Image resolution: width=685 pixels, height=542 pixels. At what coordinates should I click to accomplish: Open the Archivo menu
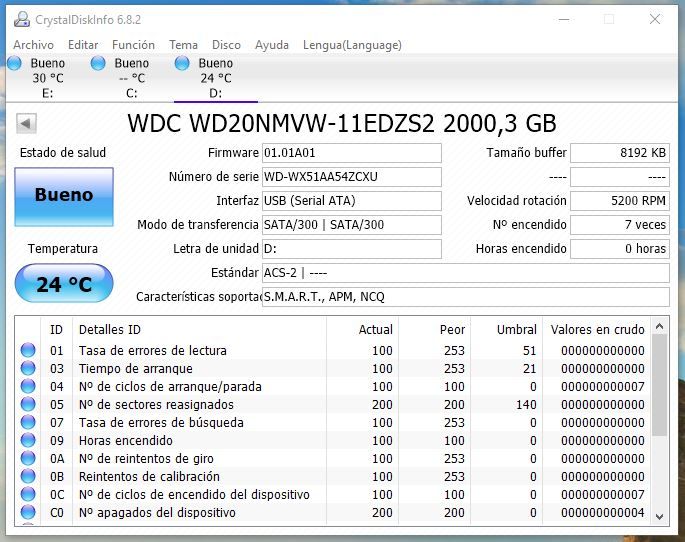point(33,45)
